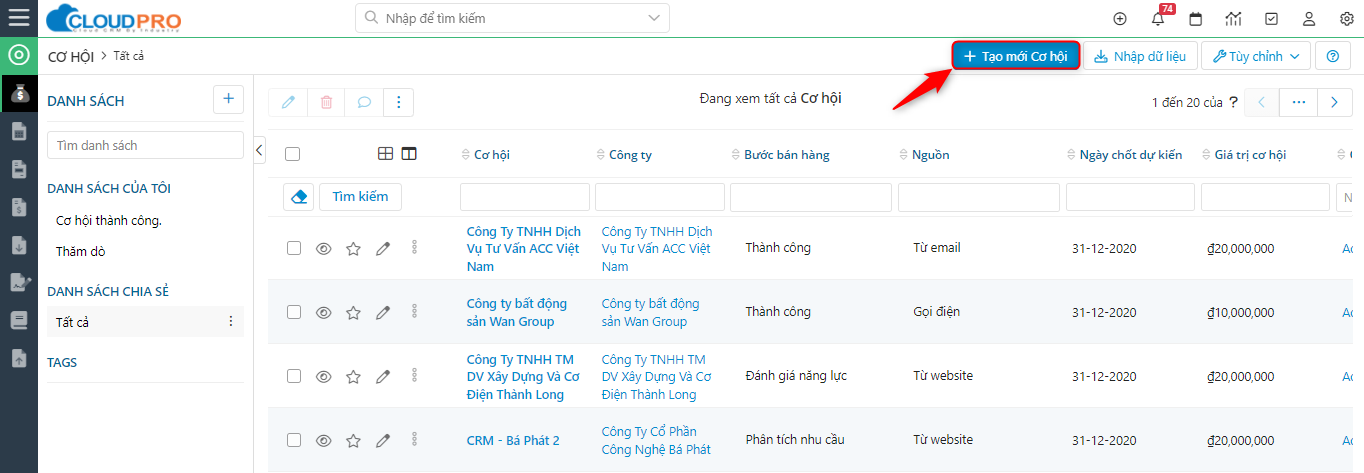Screen dimensions: 1364x473
Task: Open the reports chart icon in header
Action: [1233, 19]
